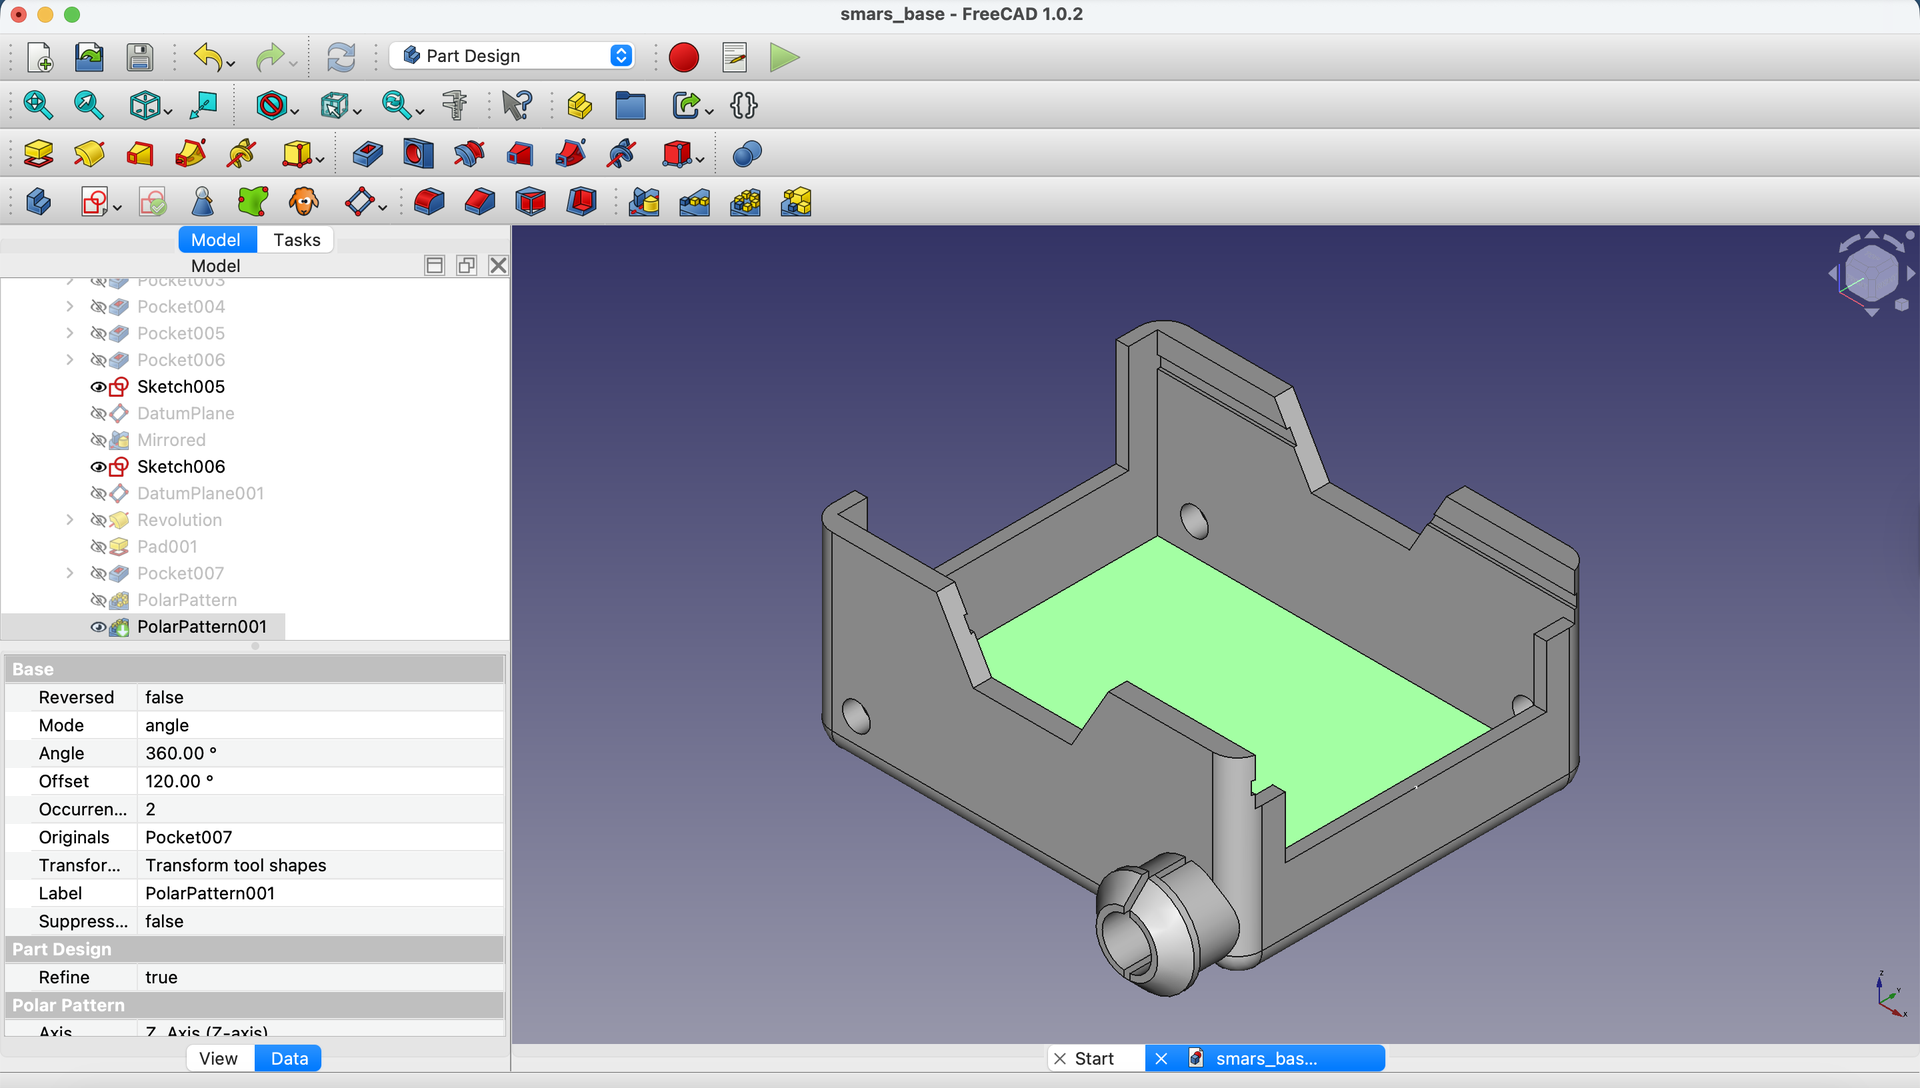The image size is (1920, 1088).
Task: Expand the Revolution tree item
Action: point(69,520)
